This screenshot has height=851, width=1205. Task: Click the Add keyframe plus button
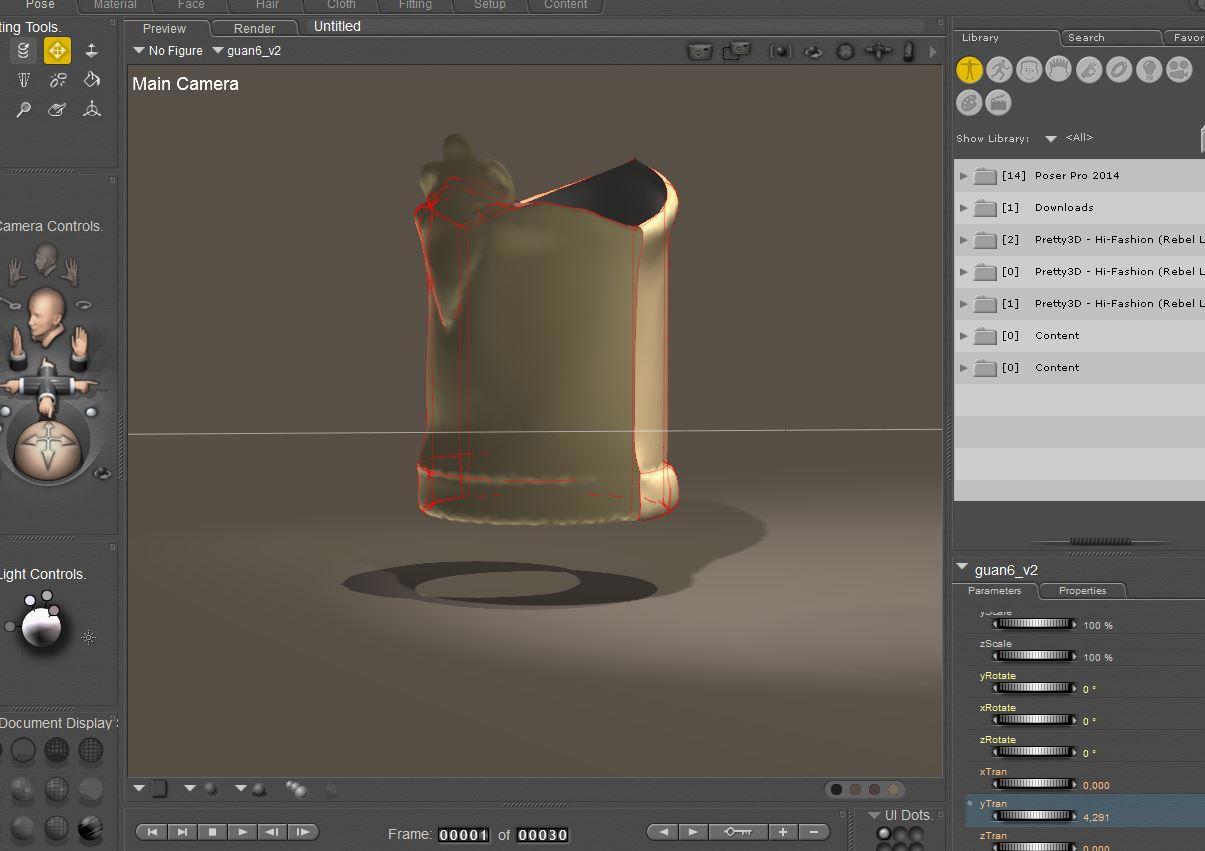[782, 832]
